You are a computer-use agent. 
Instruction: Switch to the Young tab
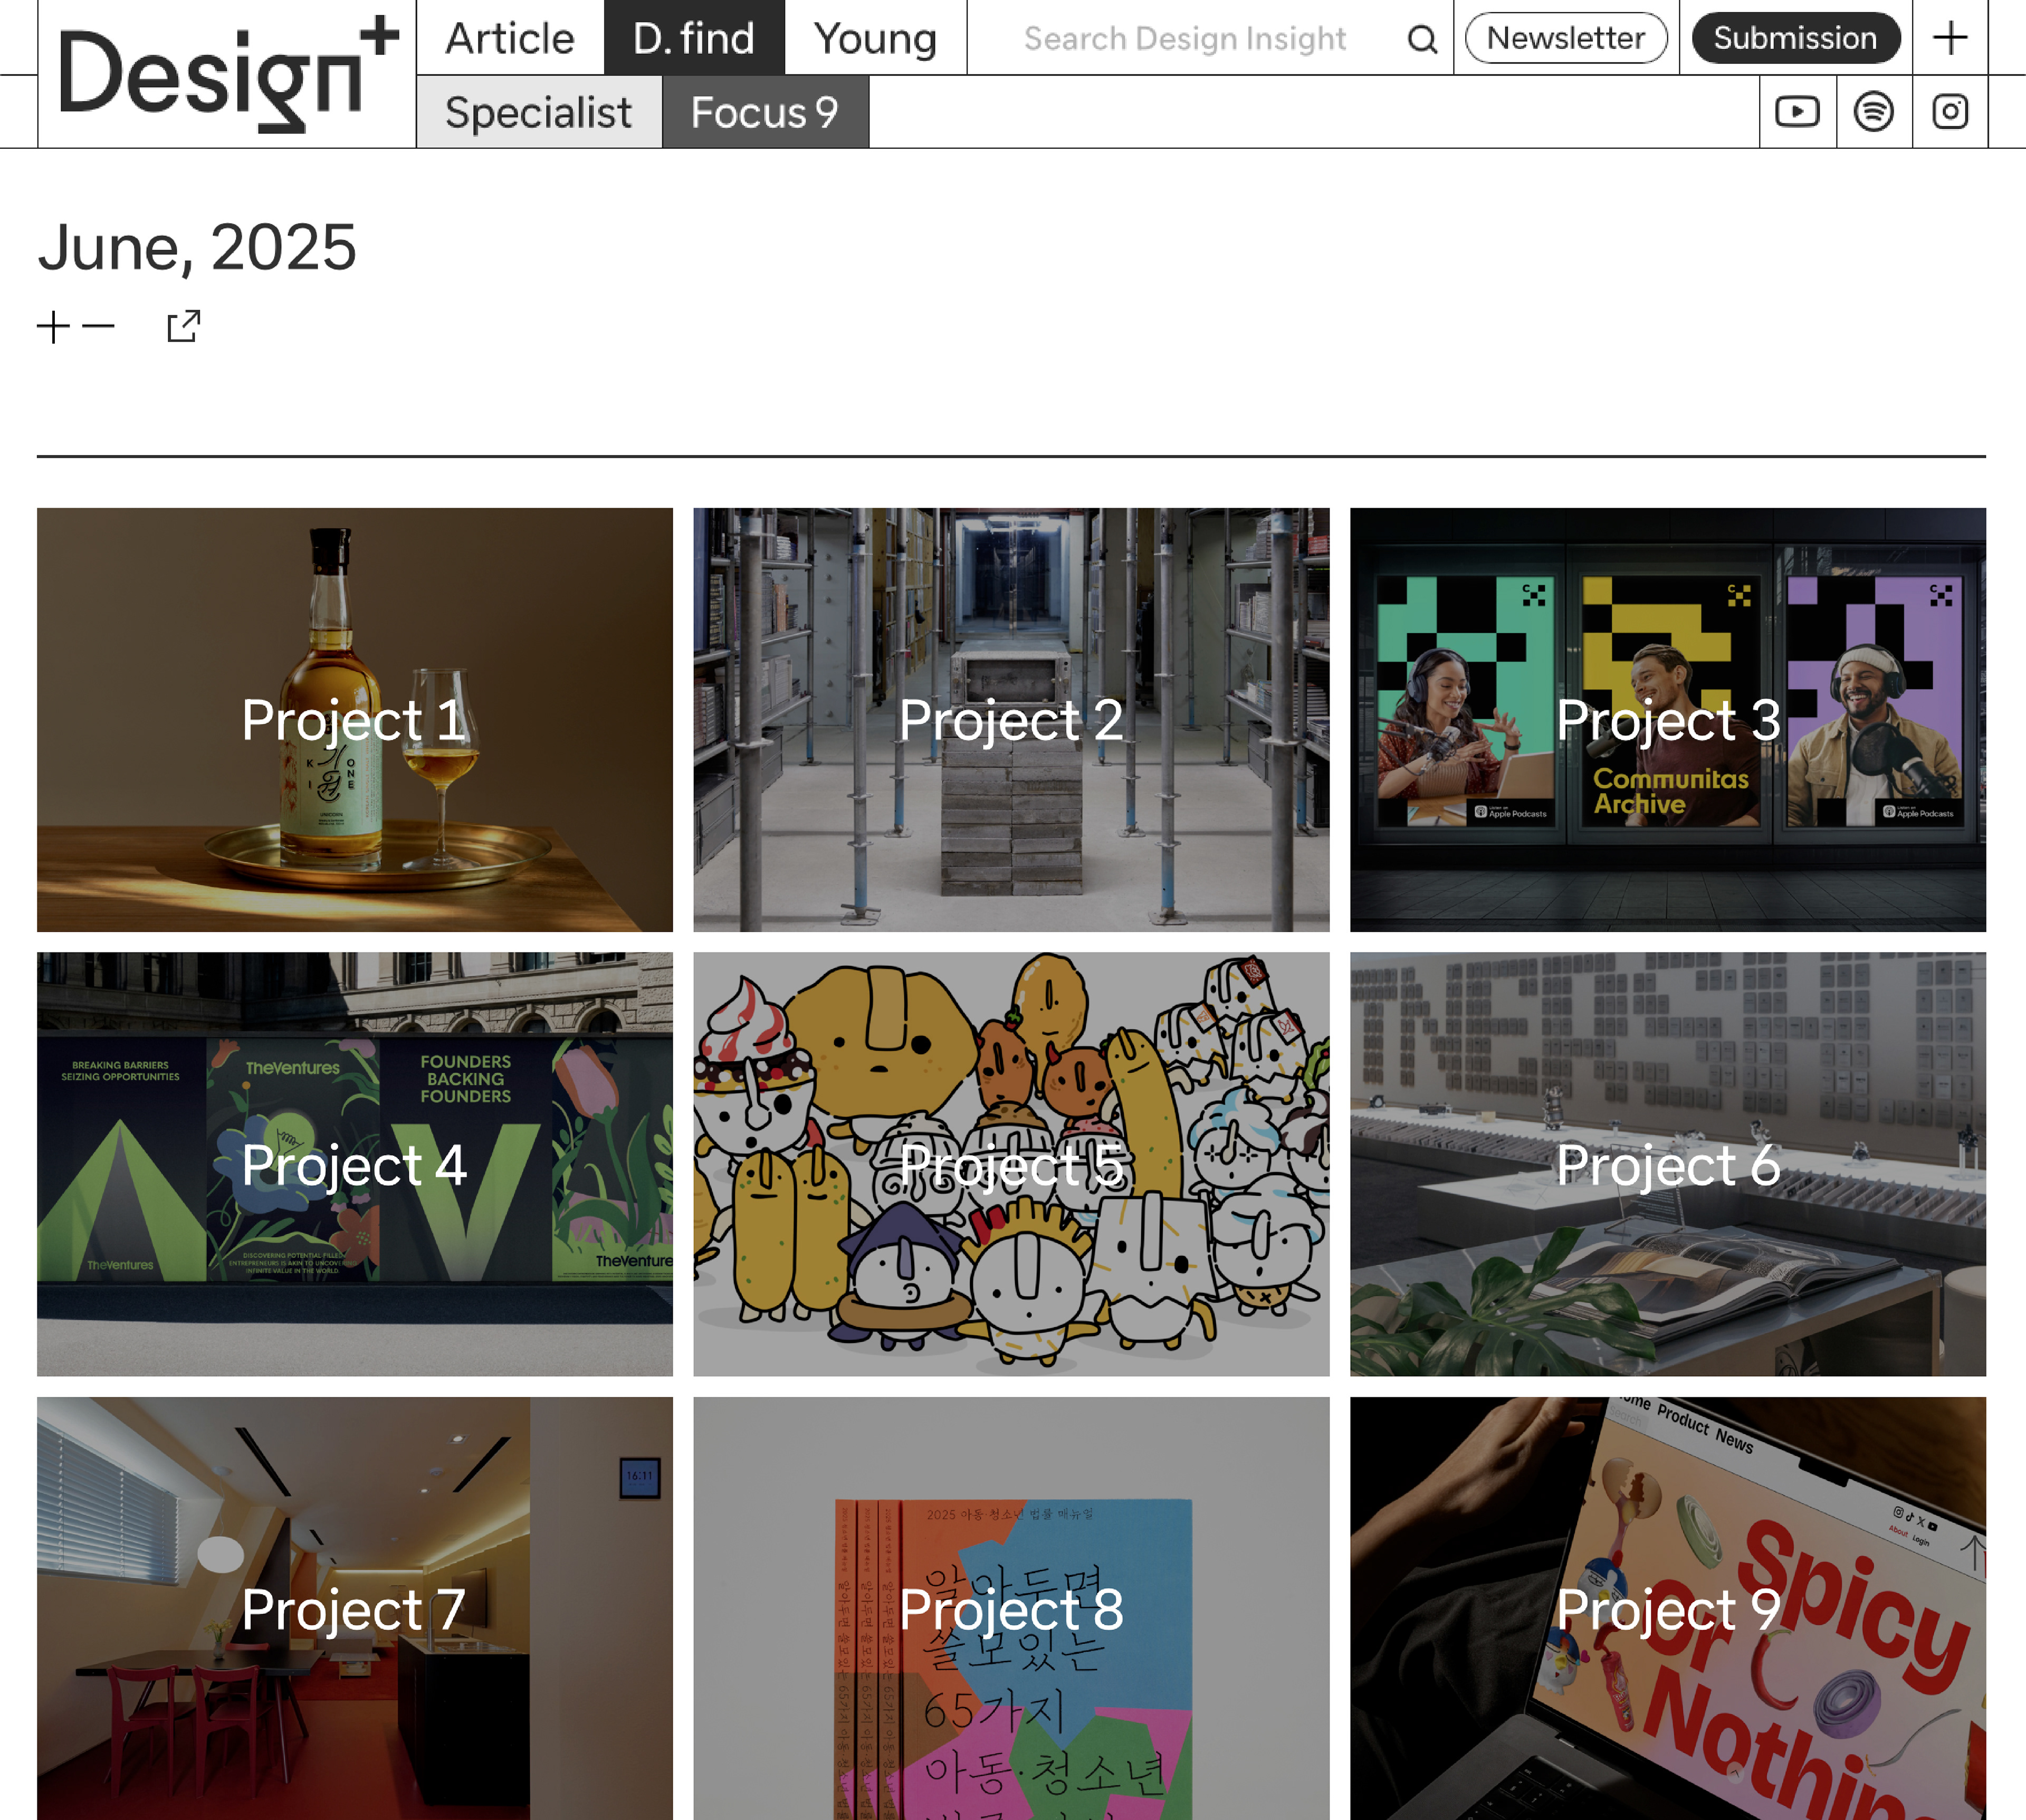click(x=875, y=38)
